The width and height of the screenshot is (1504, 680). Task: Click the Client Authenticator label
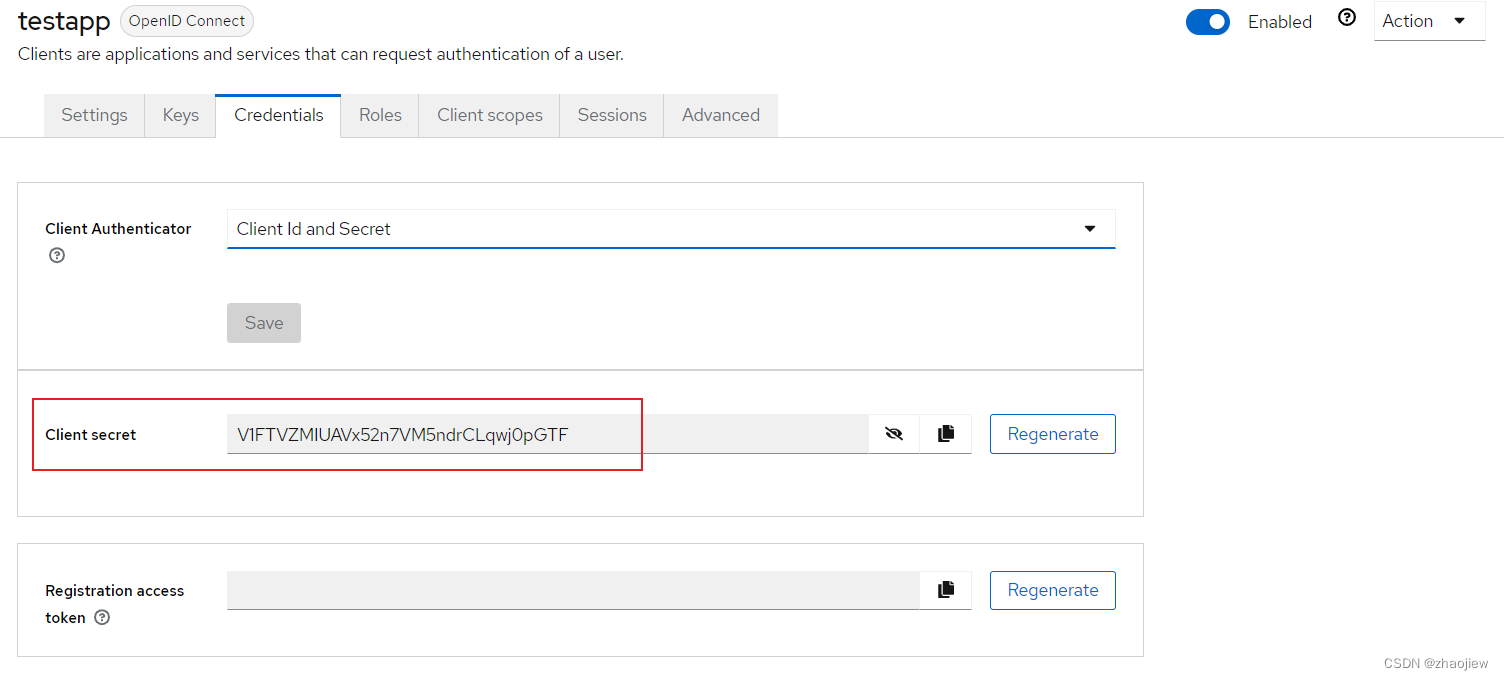point(118,229)
